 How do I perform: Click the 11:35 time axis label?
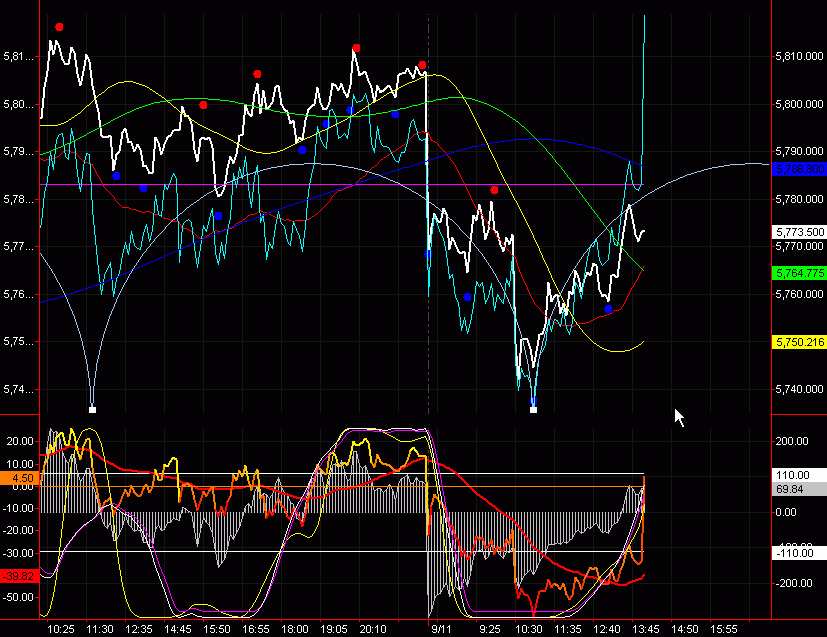coord(568,629)
